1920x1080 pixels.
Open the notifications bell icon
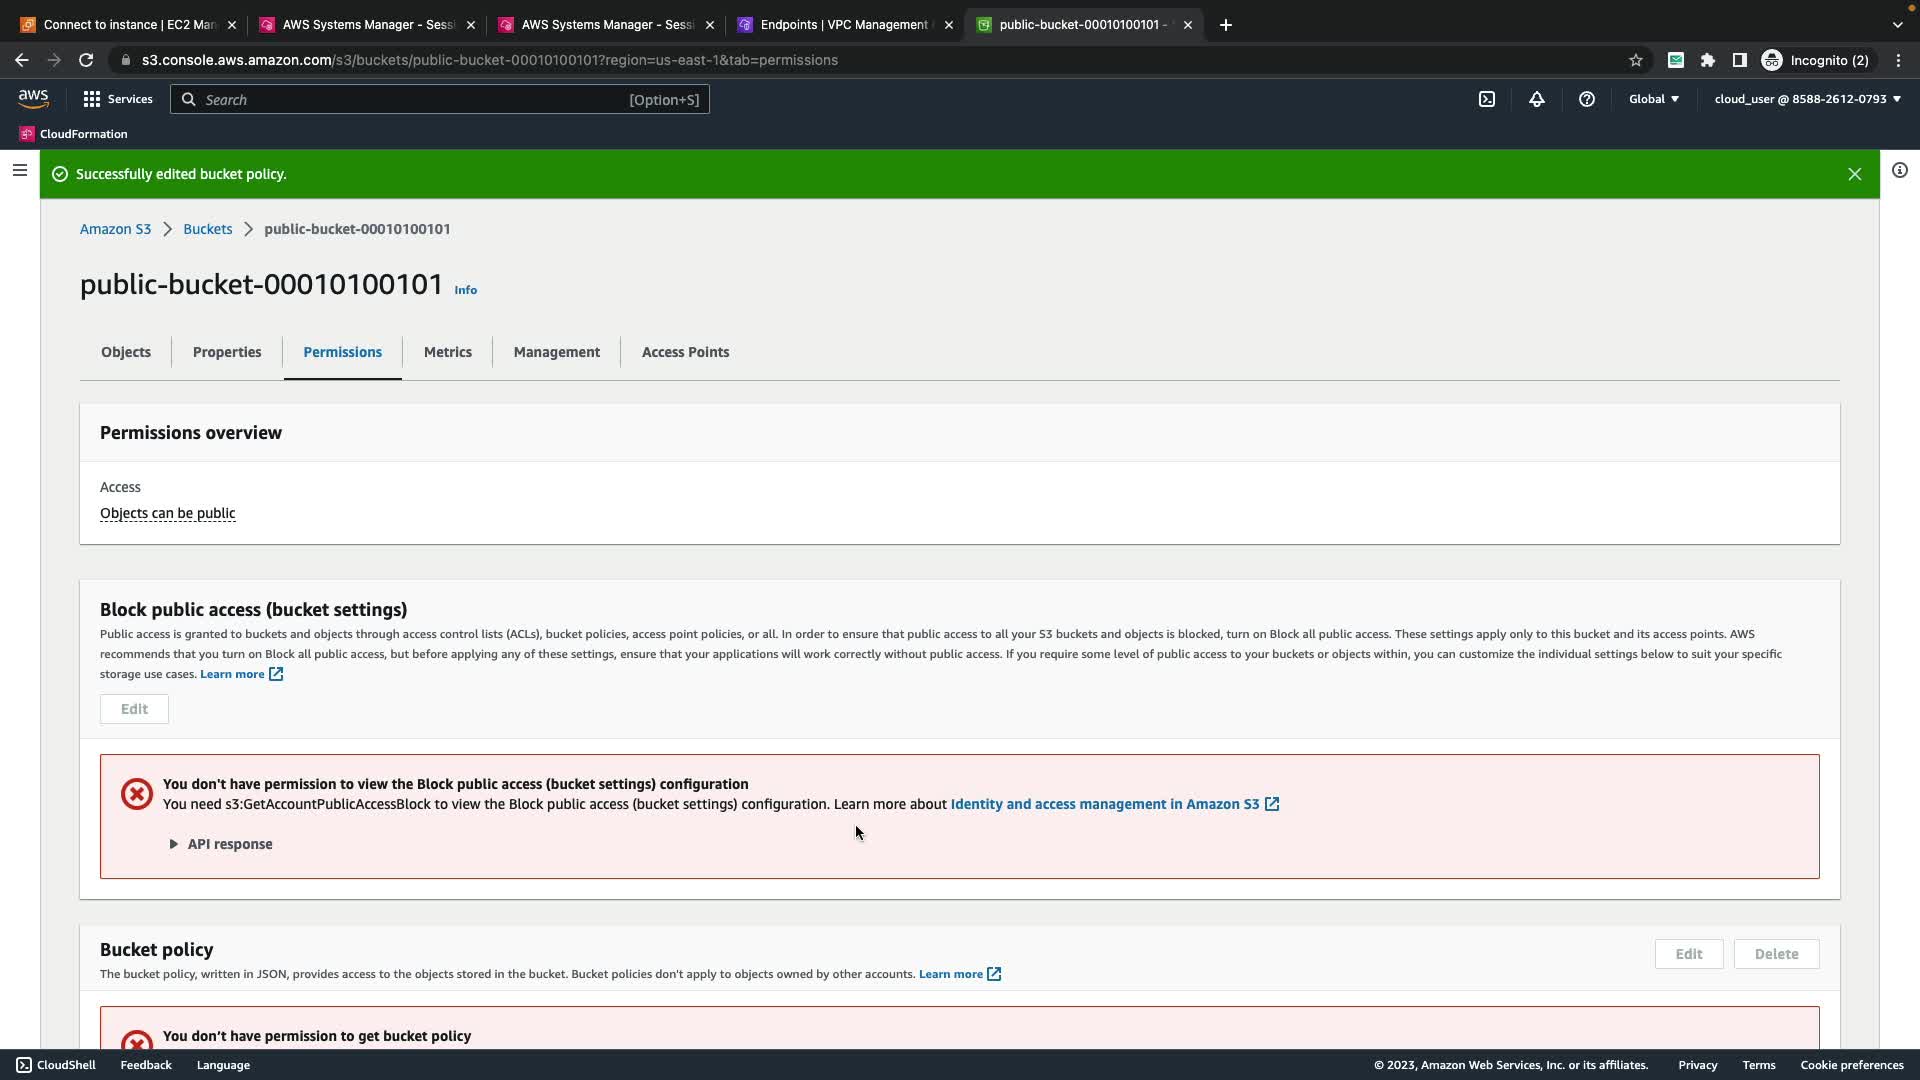pyautogui.click(x=1537, y=99)
